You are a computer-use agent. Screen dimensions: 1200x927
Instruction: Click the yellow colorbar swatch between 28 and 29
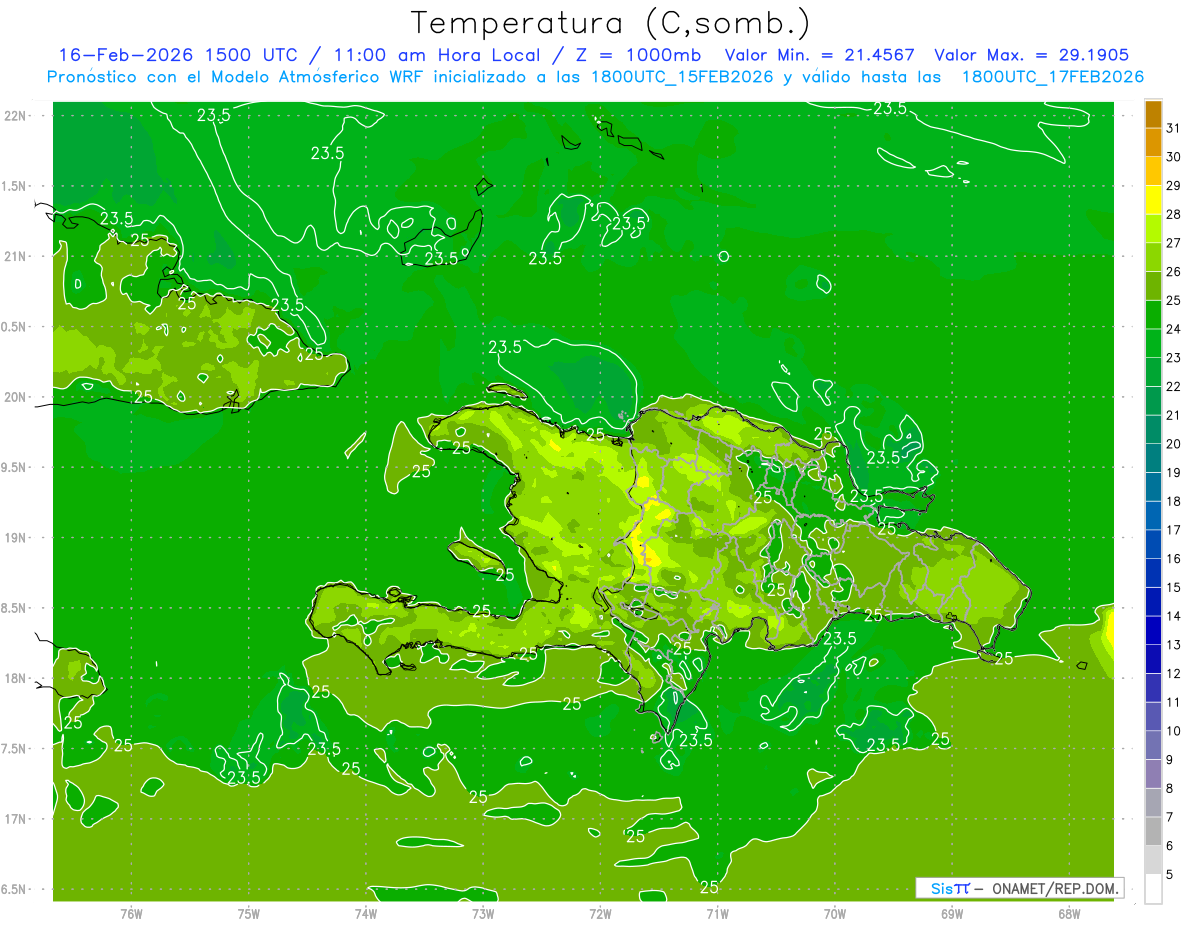coord(1153,199)
